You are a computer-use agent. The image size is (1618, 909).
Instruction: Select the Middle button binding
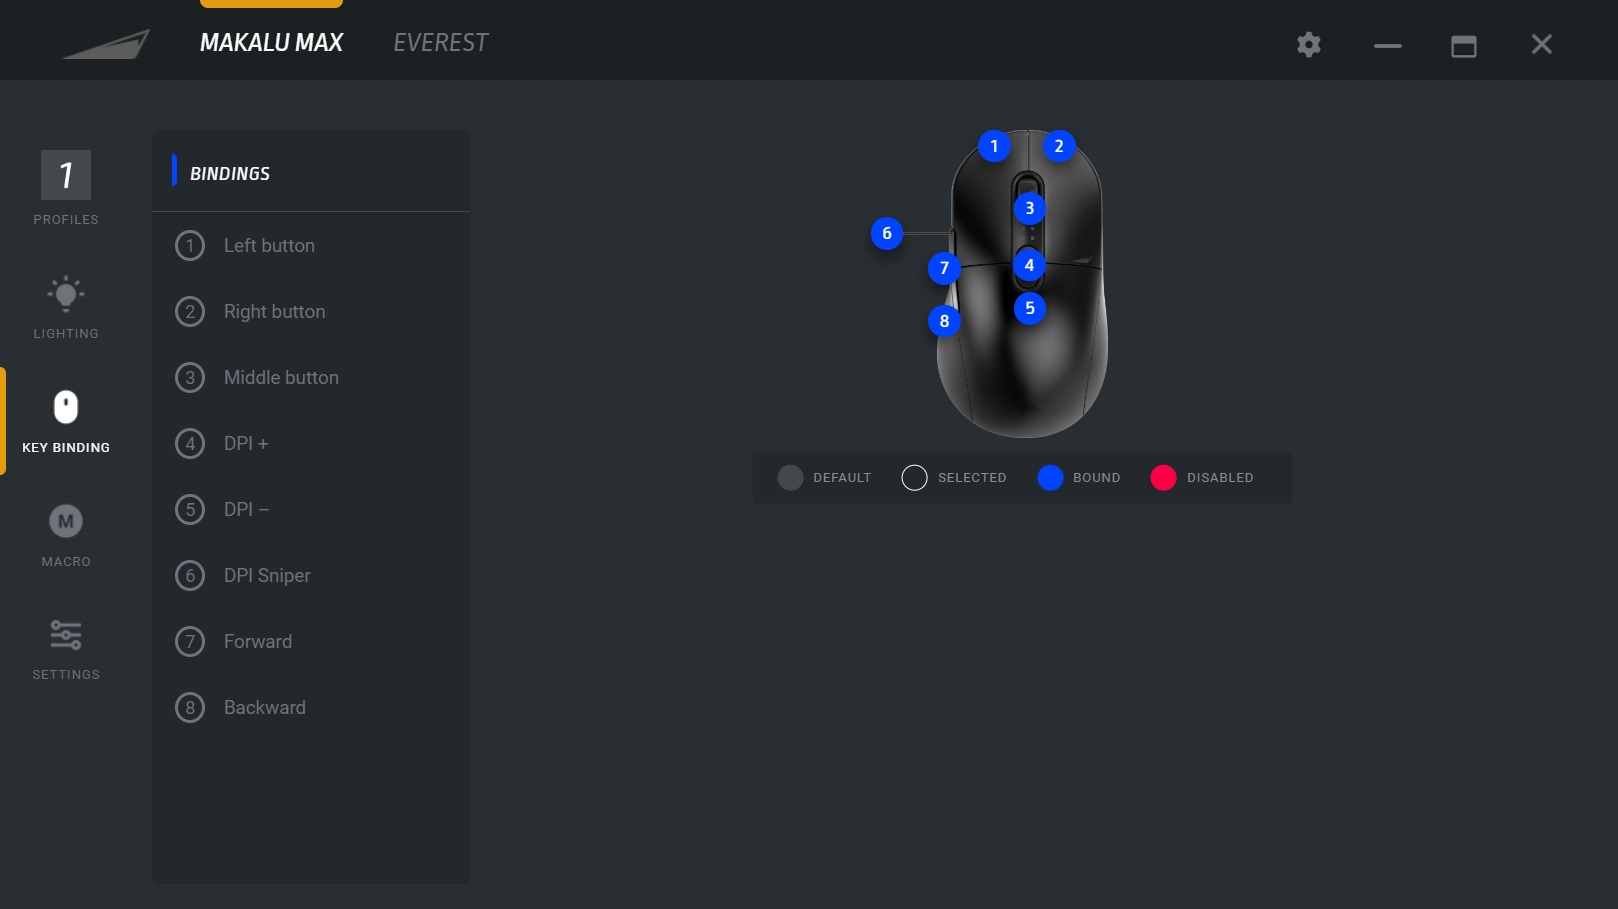(x=311, y=377)
